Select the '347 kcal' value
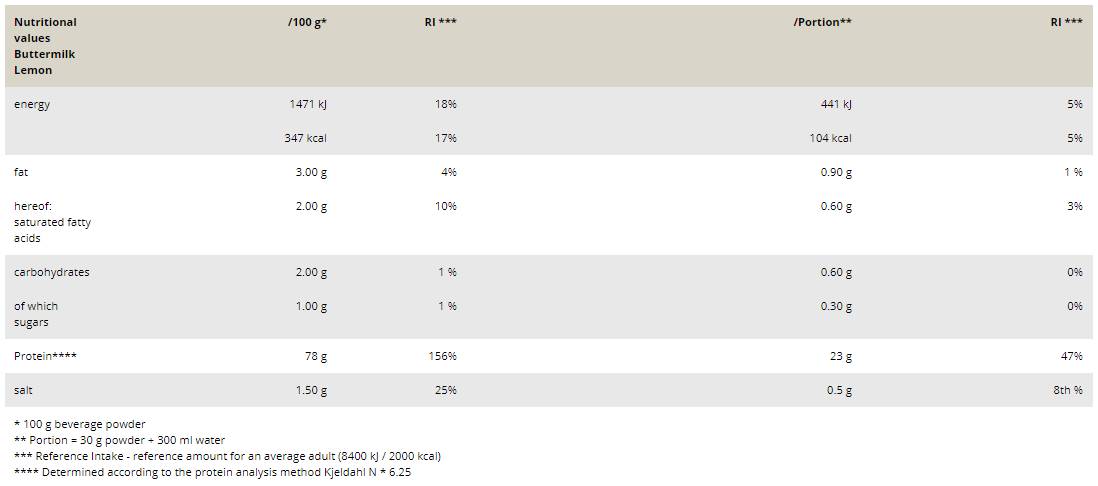Viewport: 1098px width, 486px height. click(x=305, y=138)
